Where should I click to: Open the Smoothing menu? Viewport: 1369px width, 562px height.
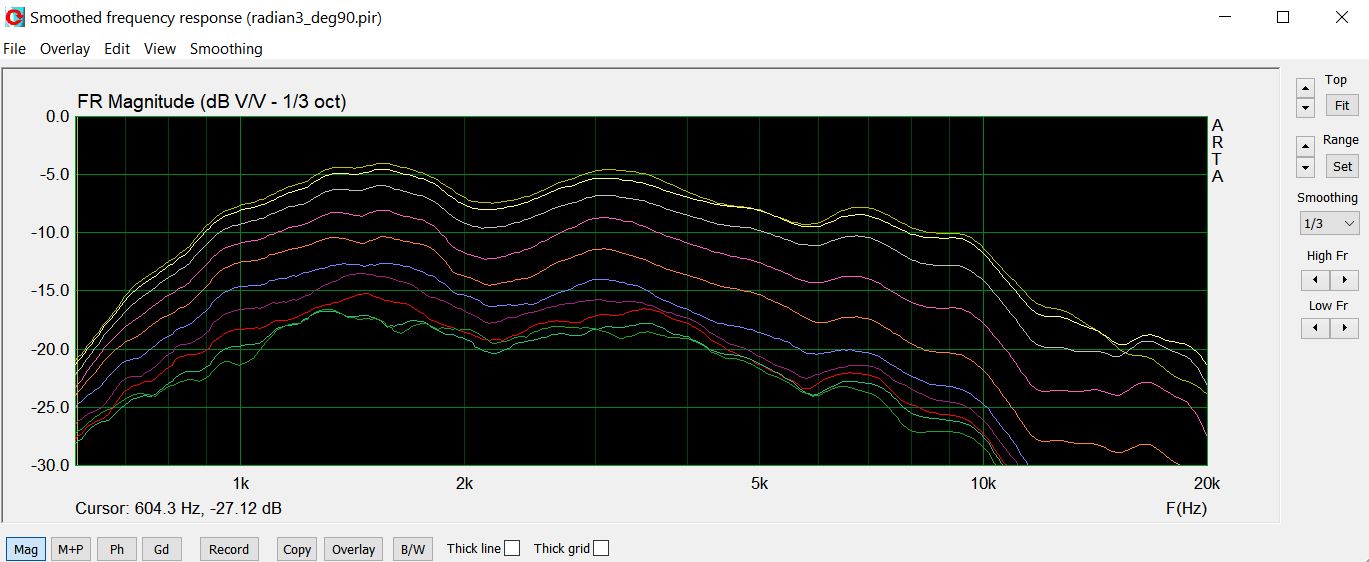(226, 48)
